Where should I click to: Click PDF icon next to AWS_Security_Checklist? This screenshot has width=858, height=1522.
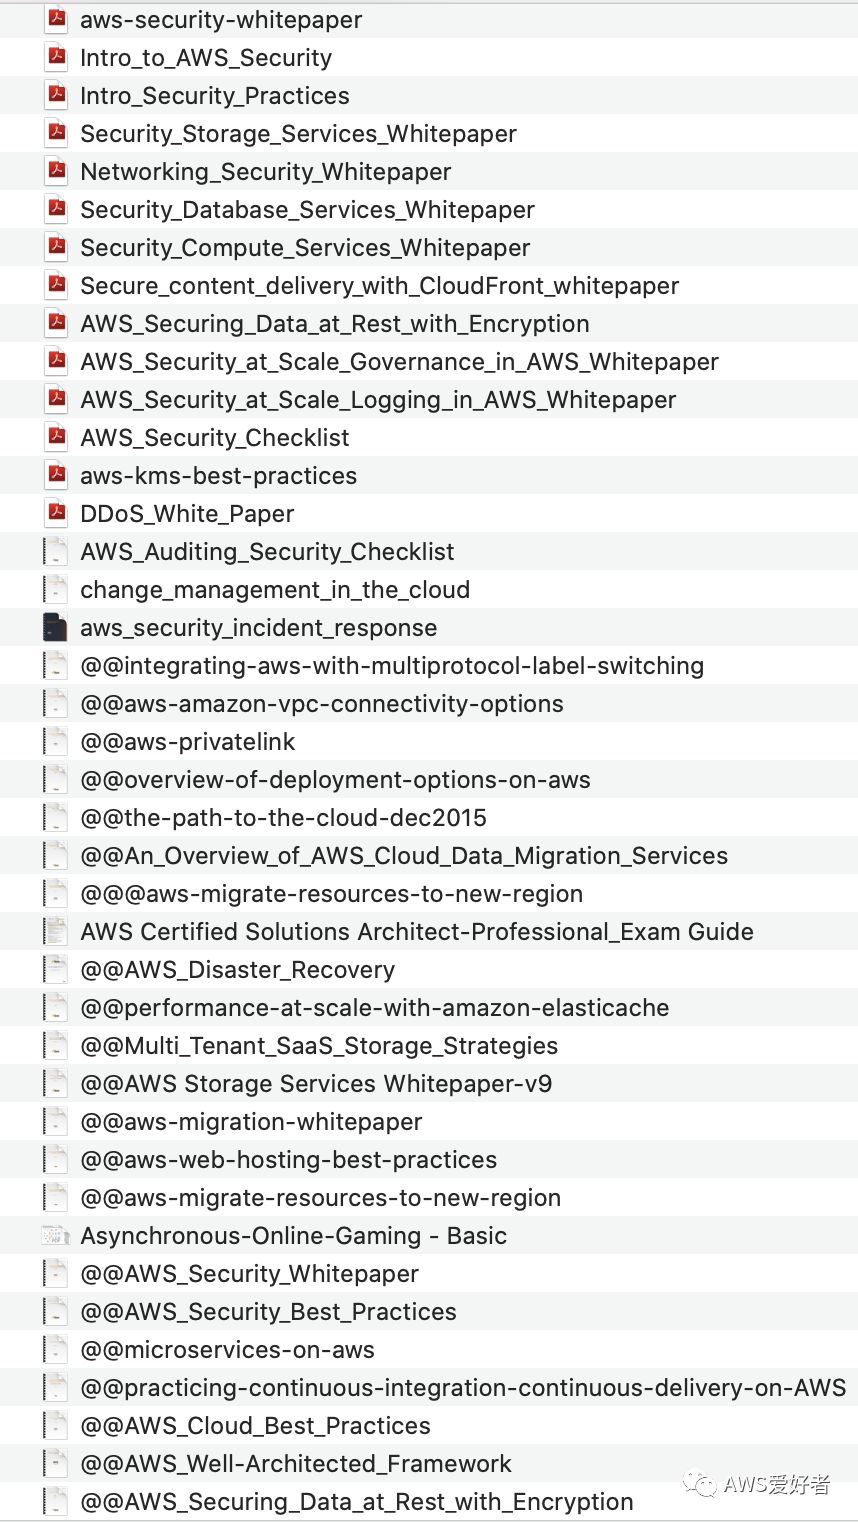57,437
